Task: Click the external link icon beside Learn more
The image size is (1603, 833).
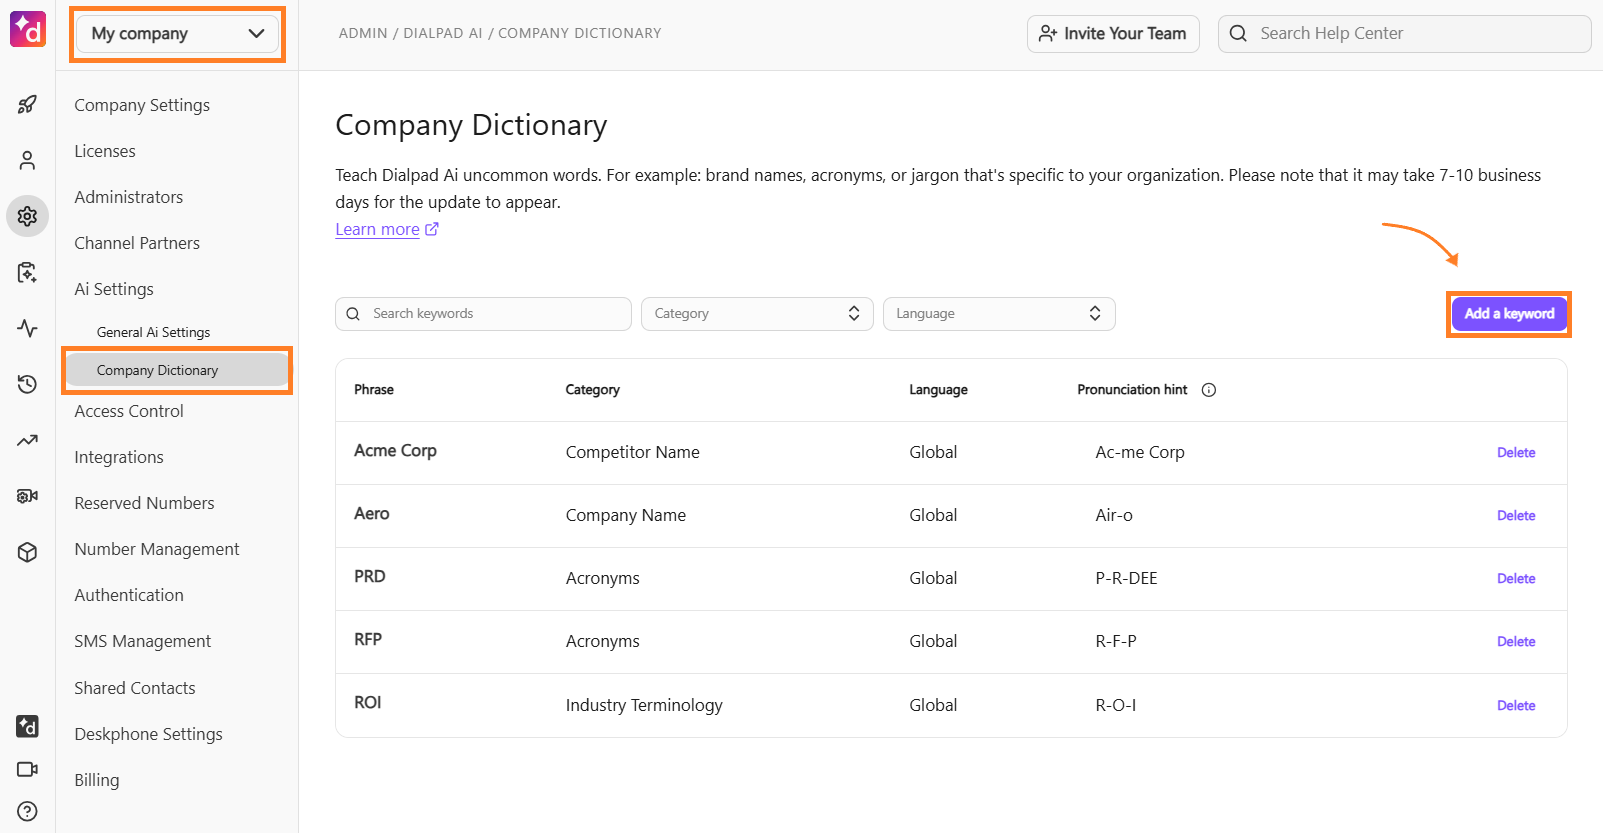Action: tap(432, 229)
